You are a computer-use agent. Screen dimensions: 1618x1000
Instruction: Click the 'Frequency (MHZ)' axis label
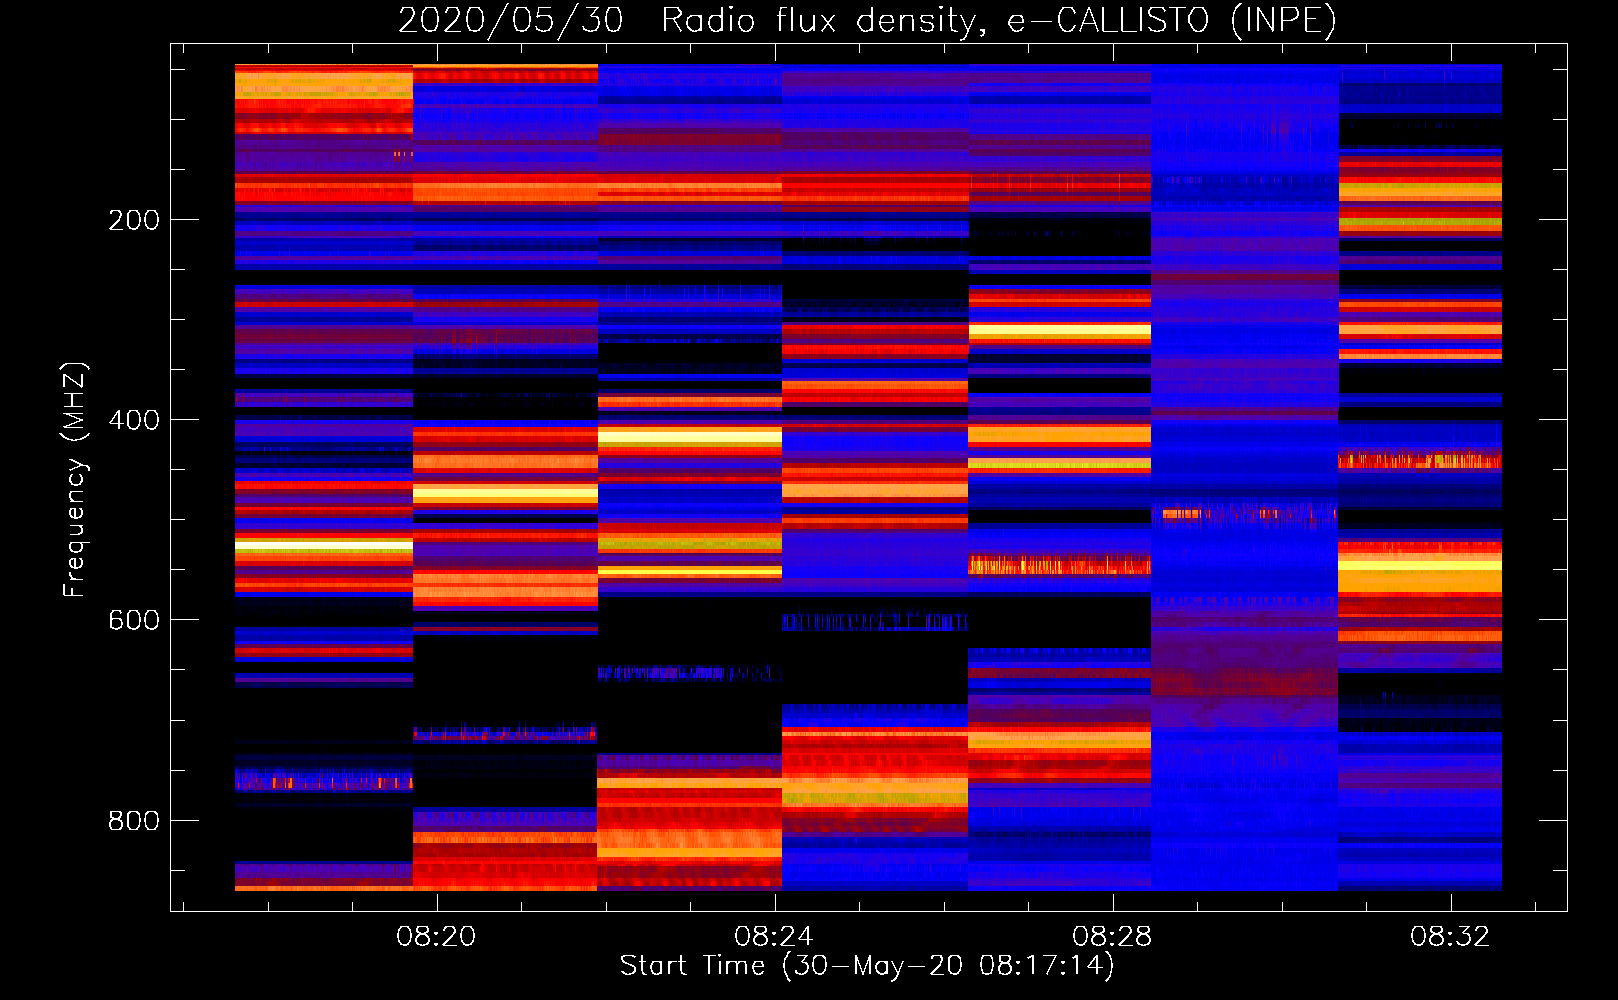click(74, 479)
